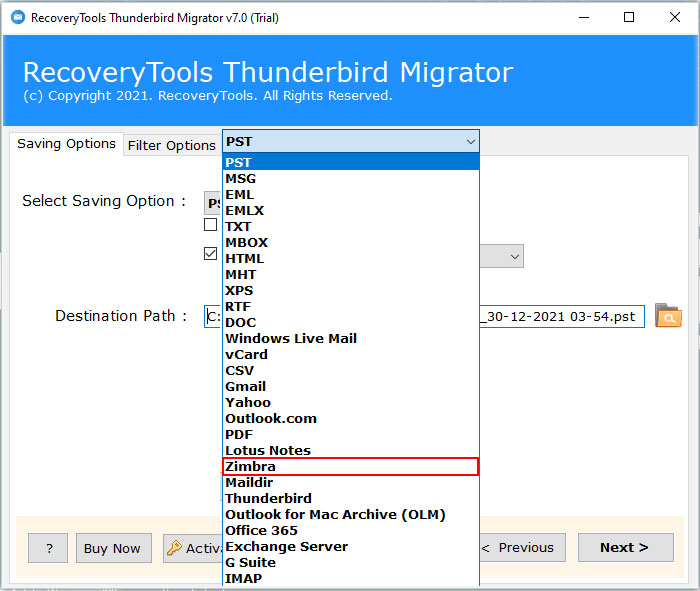Select Yahoo as the destination
The height and width of the screenshot is (591, 700).
pyautogui.click(x=350, y=403)
